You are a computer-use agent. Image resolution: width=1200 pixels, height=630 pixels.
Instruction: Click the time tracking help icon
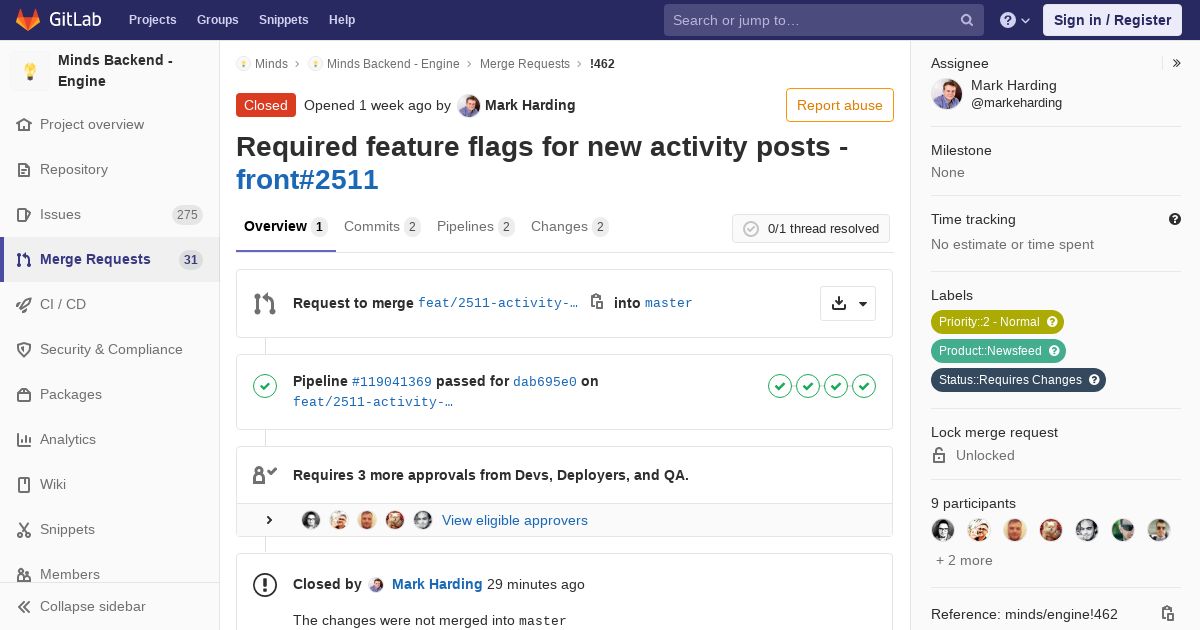(1175, 219)
